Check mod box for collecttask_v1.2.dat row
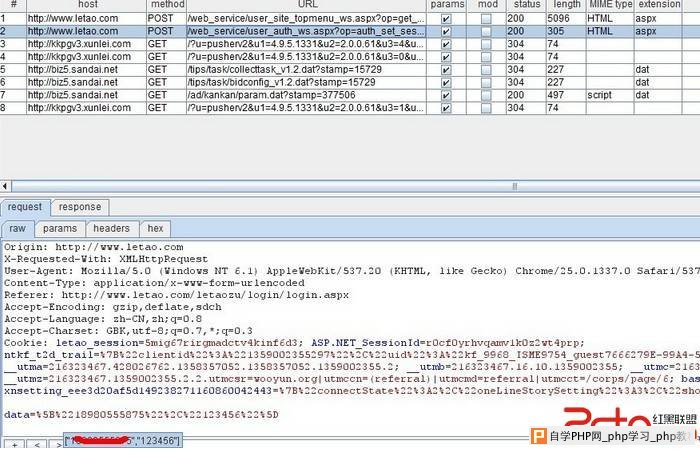This screenshot has height=450, width=700. click(486, 70)
